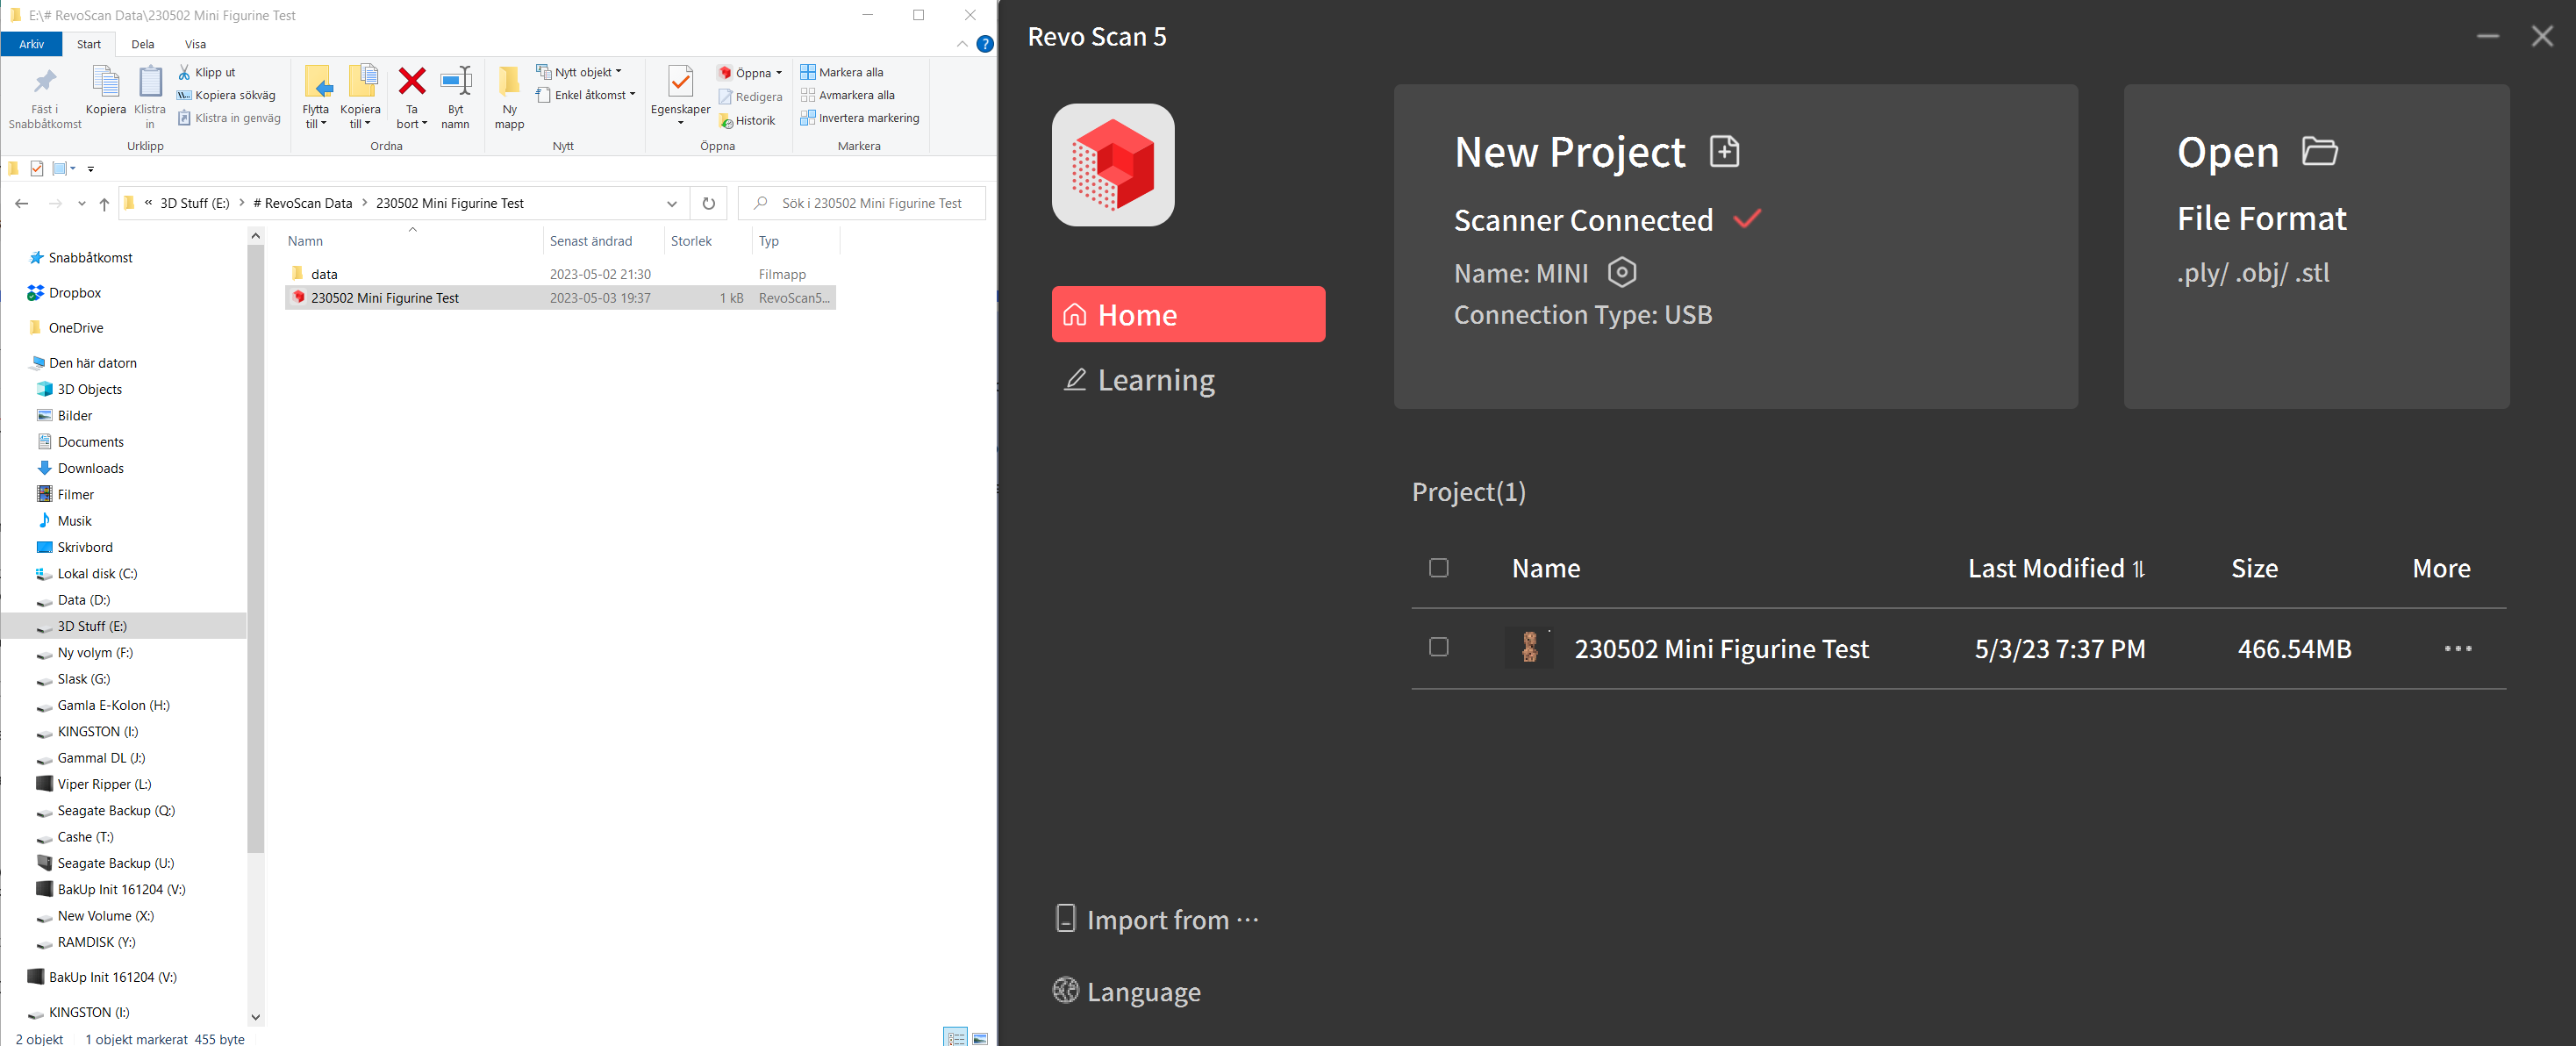Open the Learning menu in Revo Scan
The width and height of the screenshot is (2576, 1046).
1139,380
